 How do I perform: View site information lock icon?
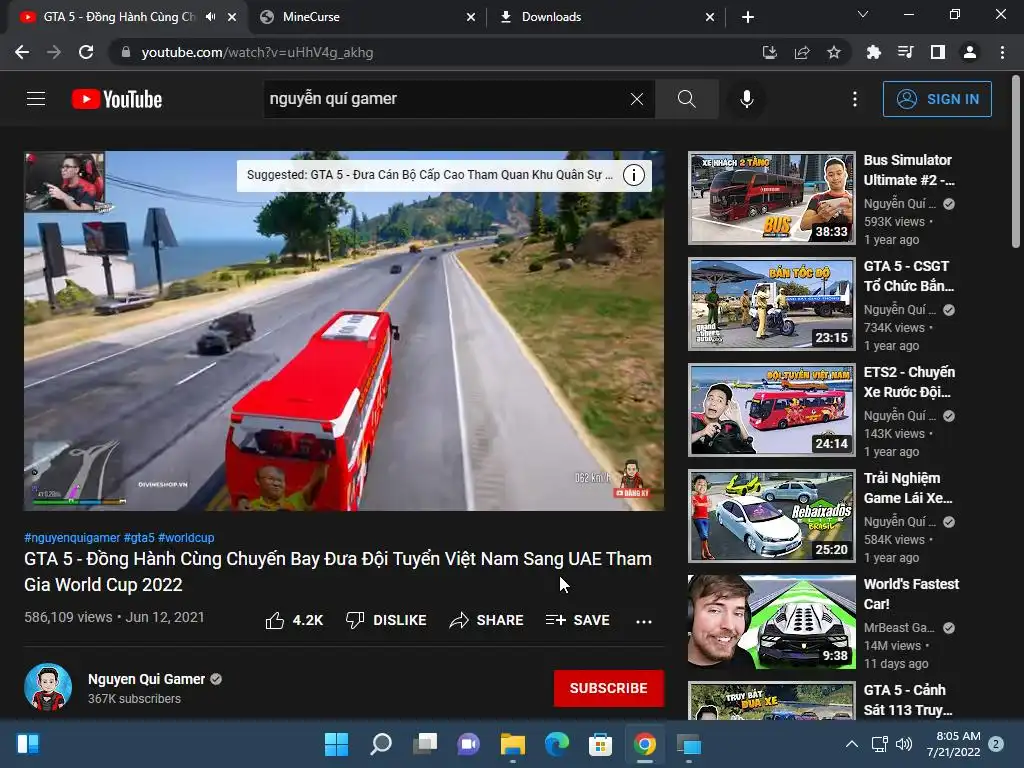[126, 52]
